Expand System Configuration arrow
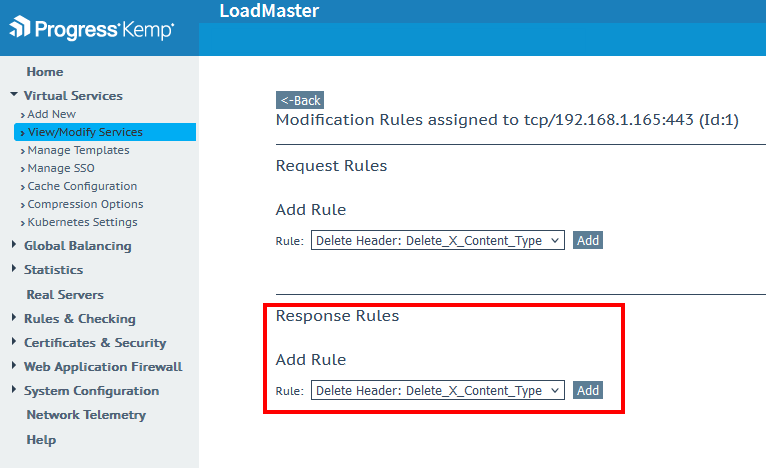The width and height of the screenshot is (766, 468). [x=14, y=389]
